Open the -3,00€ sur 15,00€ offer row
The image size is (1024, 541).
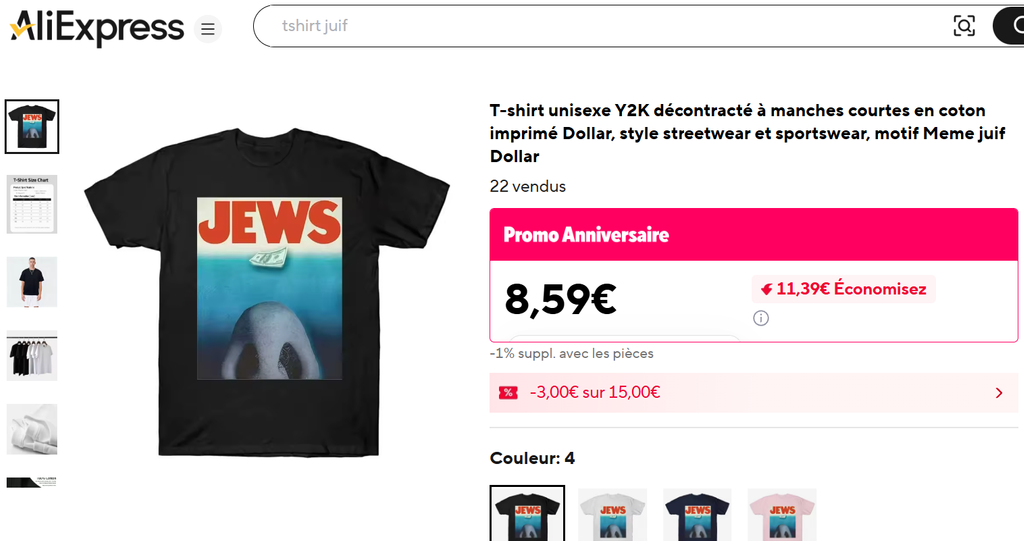pos(754,393)
